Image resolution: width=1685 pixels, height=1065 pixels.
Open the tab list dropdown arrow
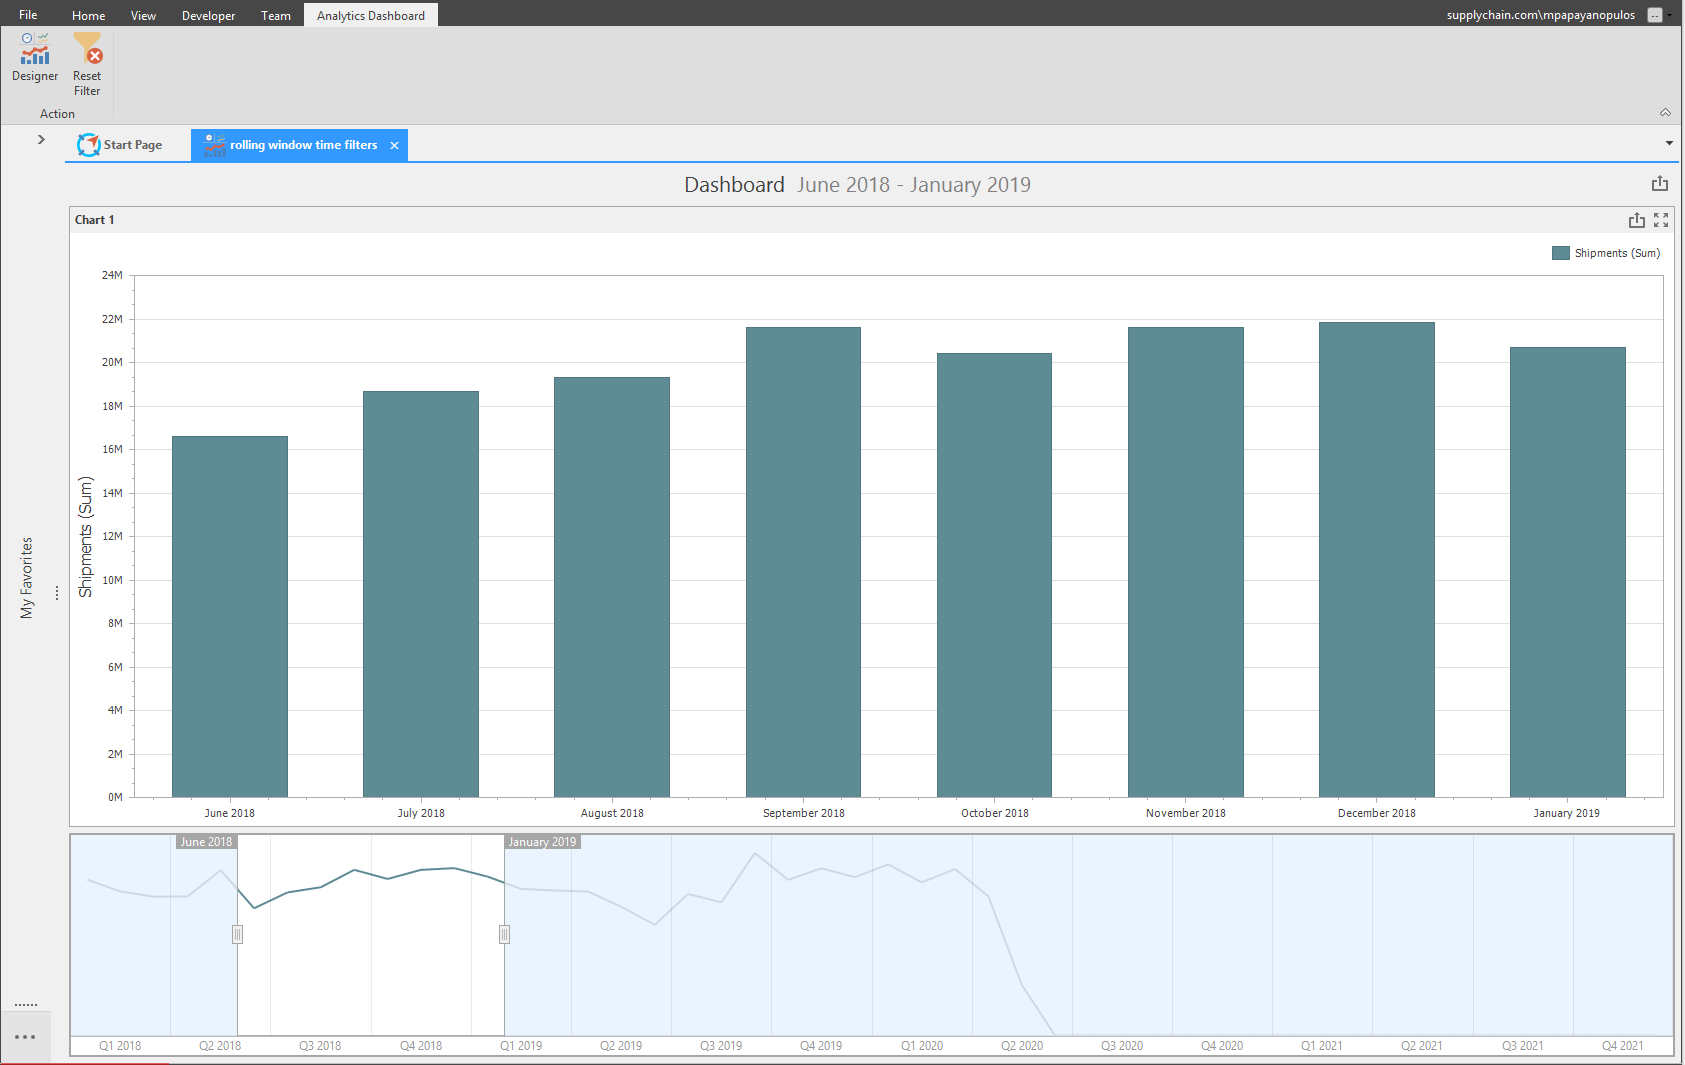pos(1669,144)
